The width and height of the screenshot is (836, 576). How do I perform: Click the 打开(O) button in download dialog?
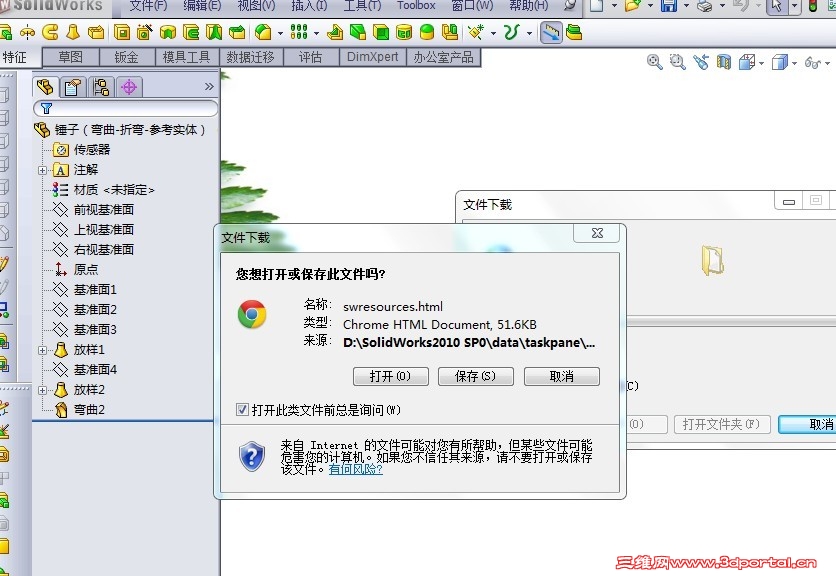(x=390, y=377)
